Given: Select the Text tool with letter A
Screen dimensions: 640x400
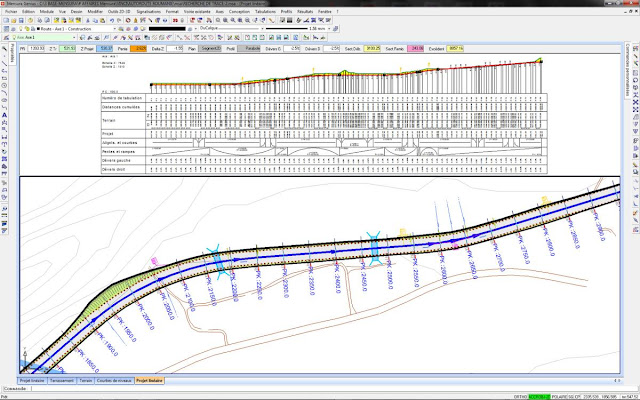Looking at the screenshot, I should pos(5,115).
